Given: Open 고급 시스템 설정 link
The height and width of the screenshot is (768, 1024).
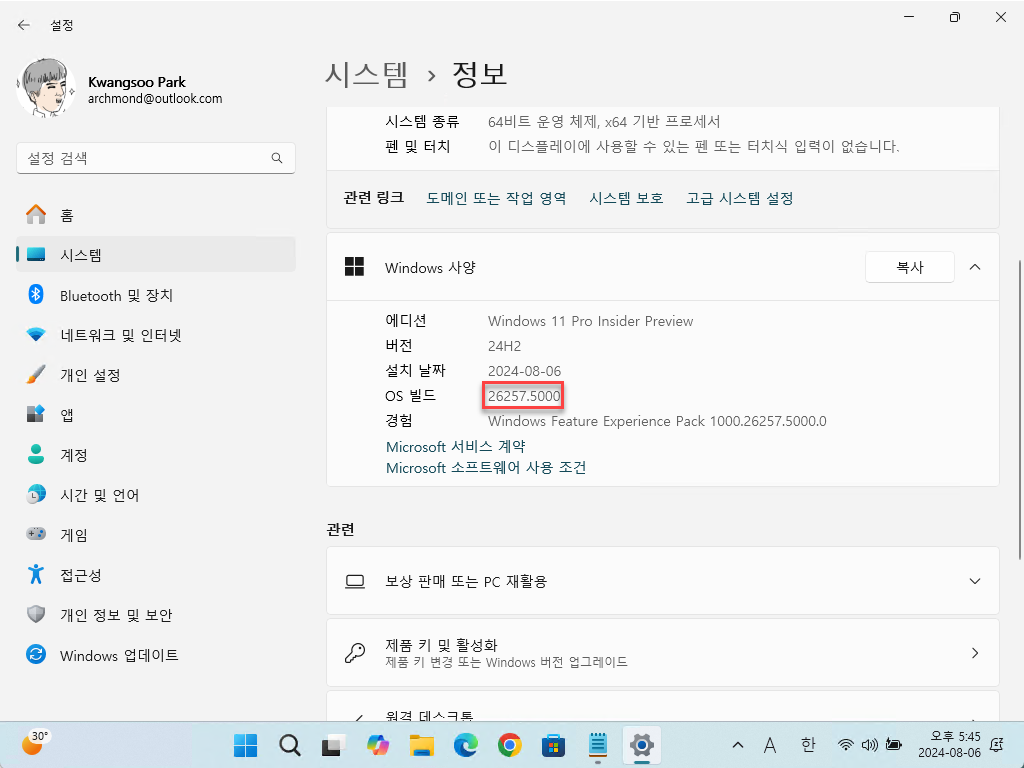Looking at the screenshot, I should [739, 198].
